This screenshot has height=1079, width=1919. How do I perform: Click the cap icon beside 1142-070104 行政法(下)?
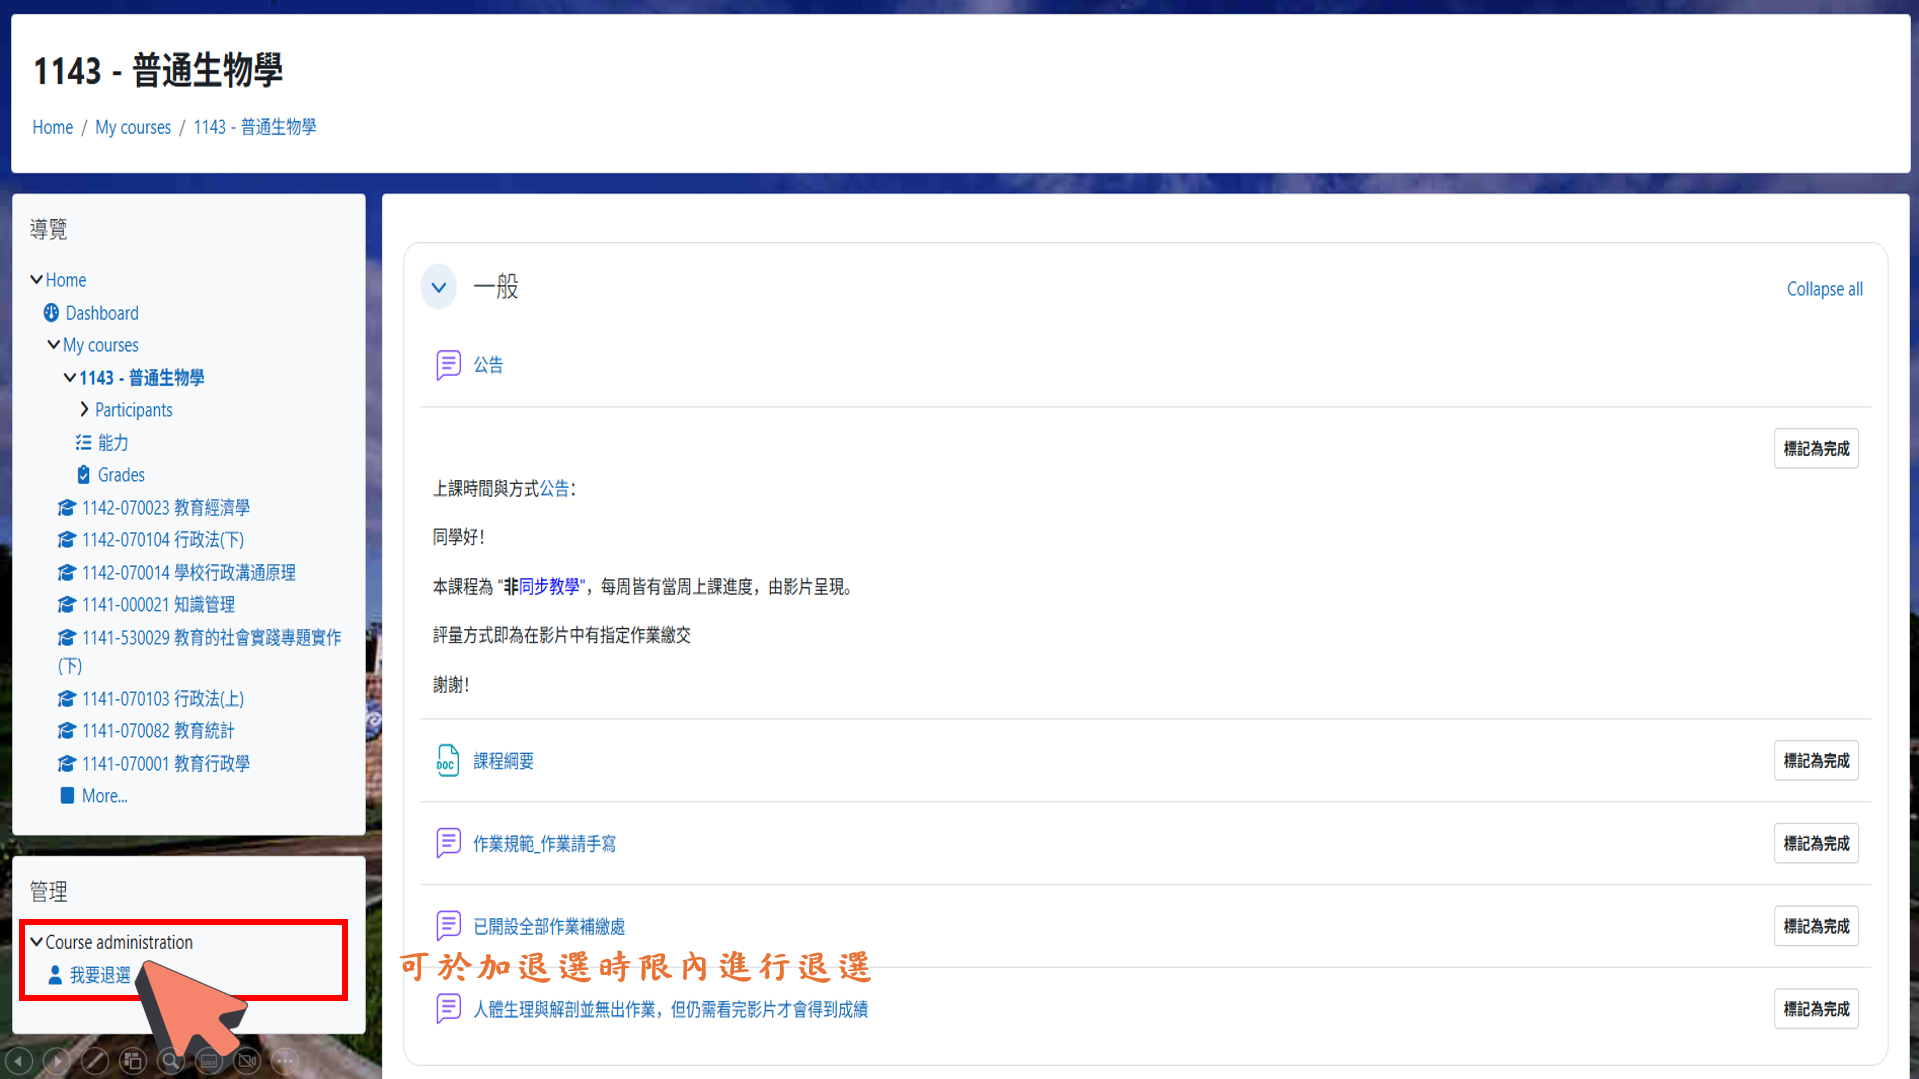pyautogui.click(x=67, y=540)
